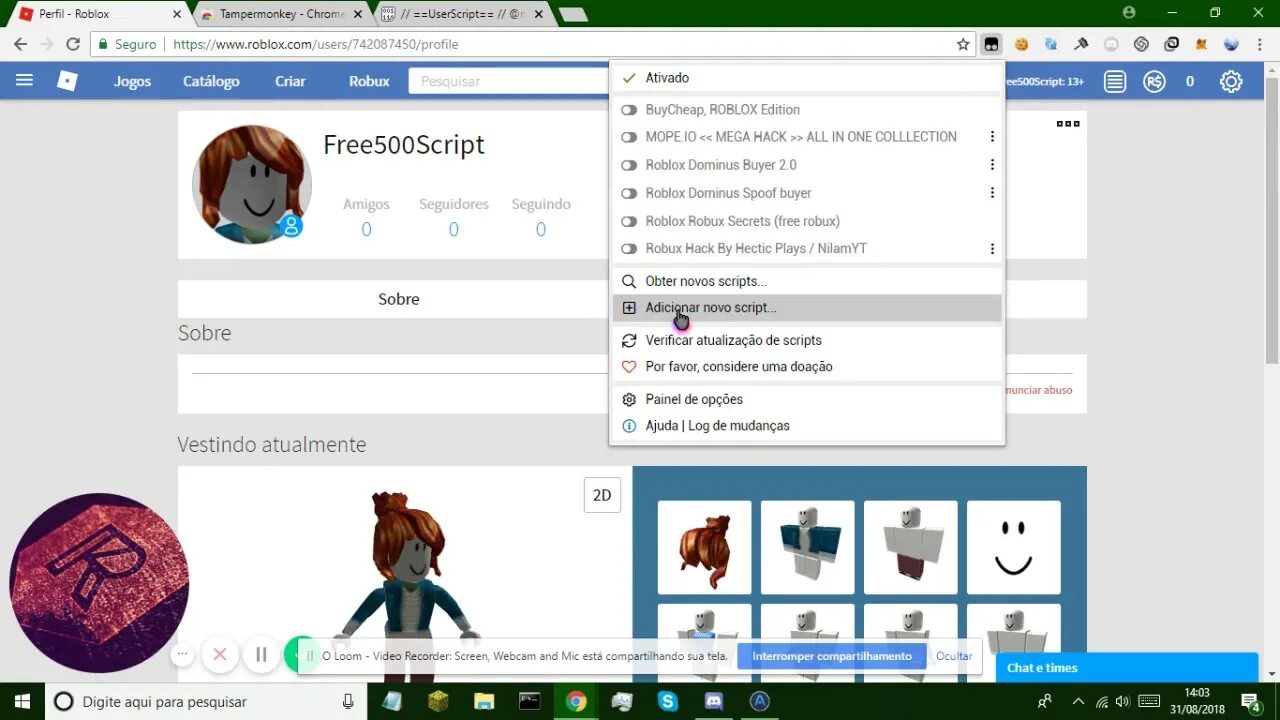Bookmark this page with the star
1280x720 pixels.
(x=963, y=44)
